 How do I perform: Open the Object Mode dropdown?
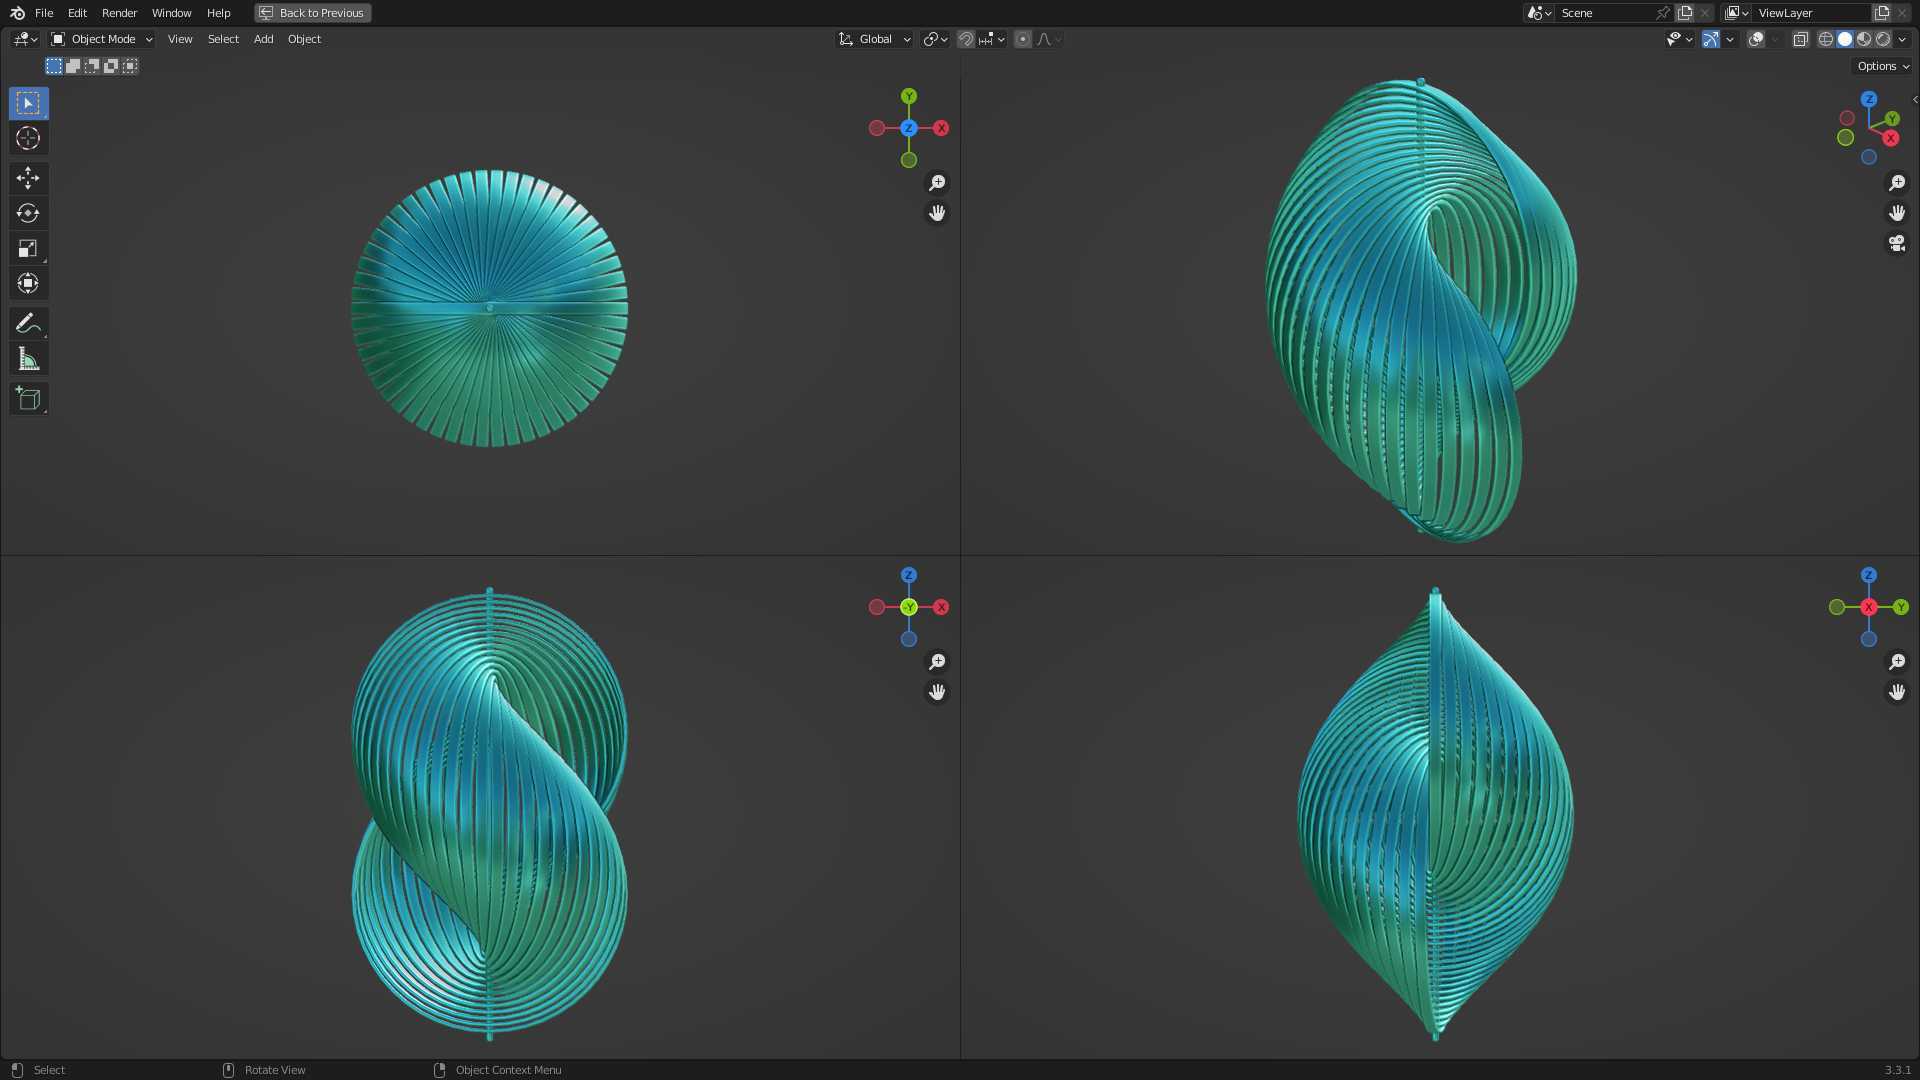pos(101,39)
